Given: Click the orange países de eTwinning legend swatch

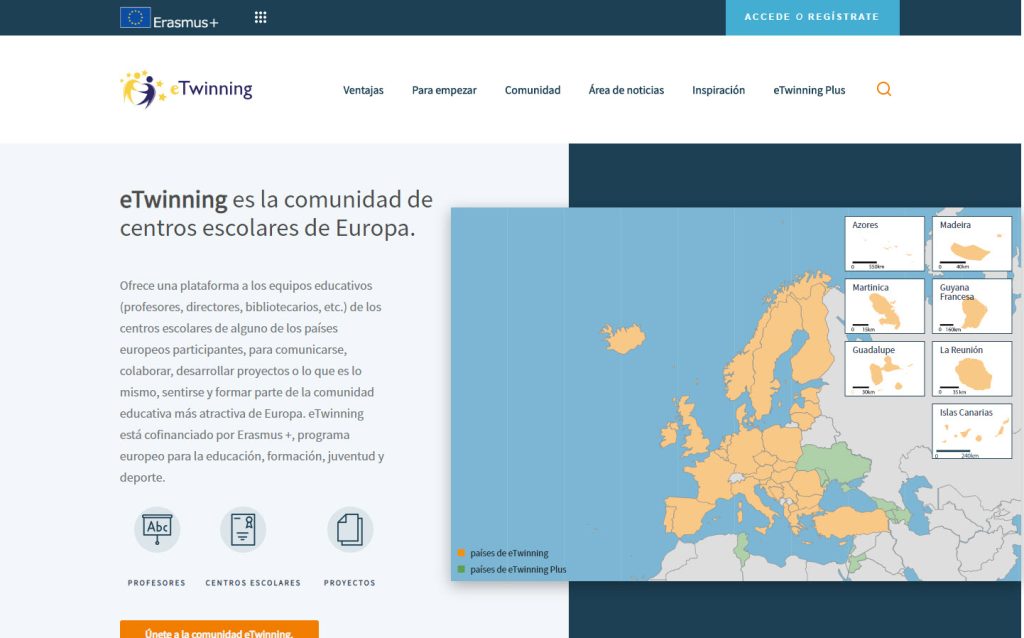Looking at the screenshot, I should (x=461, y=553).
